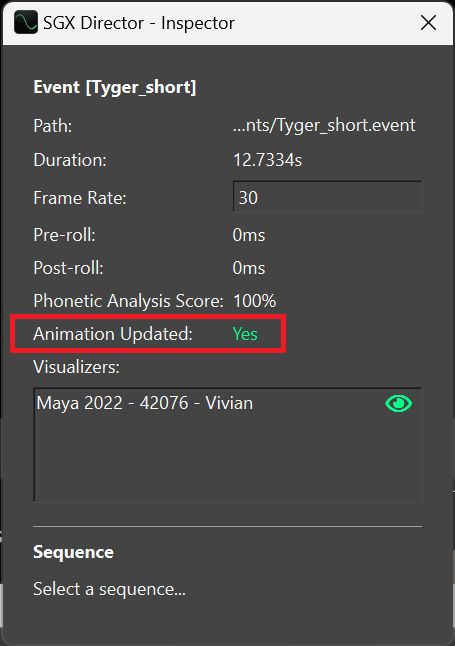Viewport: 455px width, 646px height.
Task: Click the Phonetic Analysis Score label
Action: 128,301
